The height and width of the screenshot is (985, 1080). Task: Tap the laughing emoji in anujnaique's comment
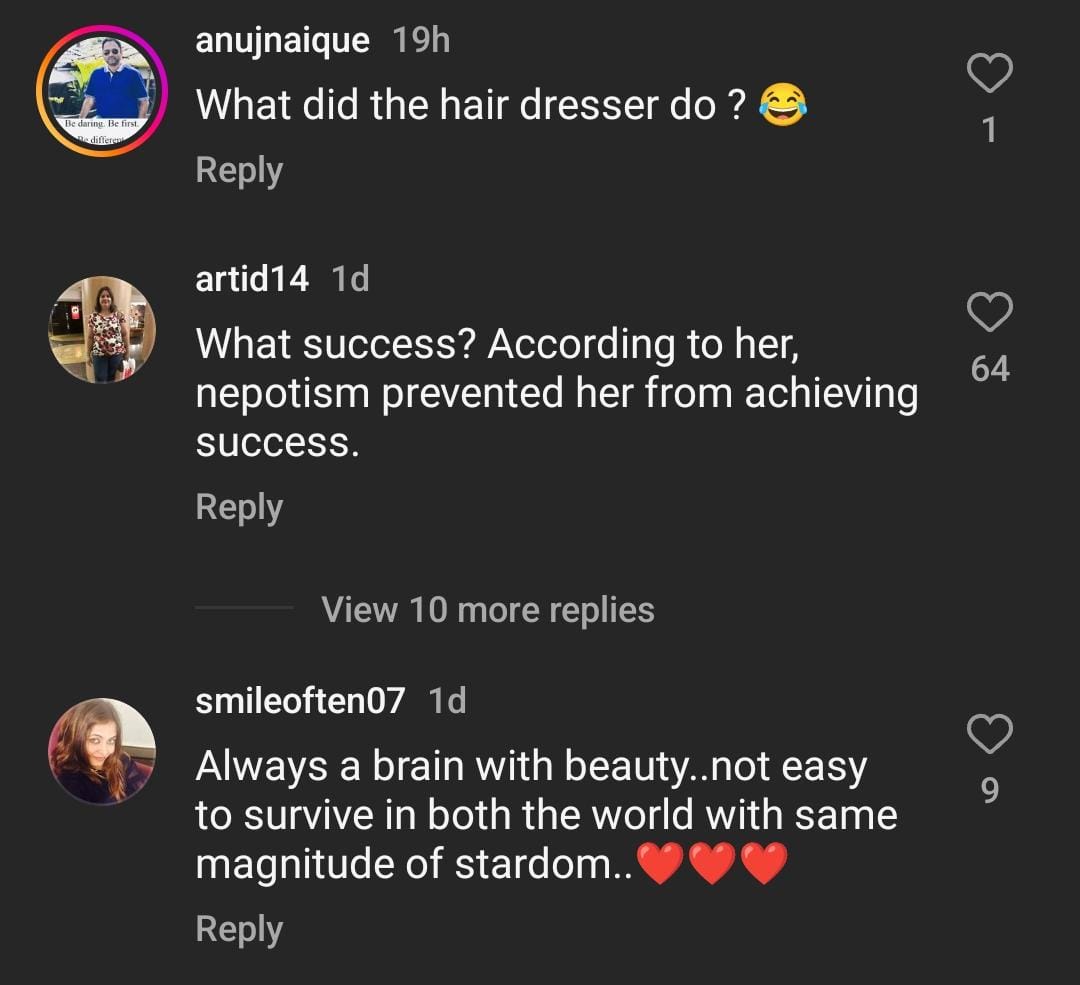tap(783, 105)
